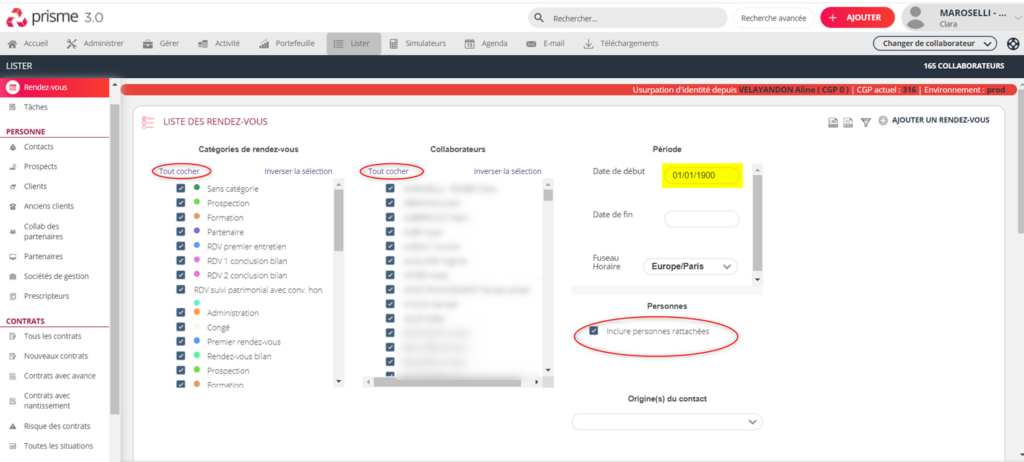Click Inverser la sélection under categories
1024x462 pixels.
coord(298,171)
